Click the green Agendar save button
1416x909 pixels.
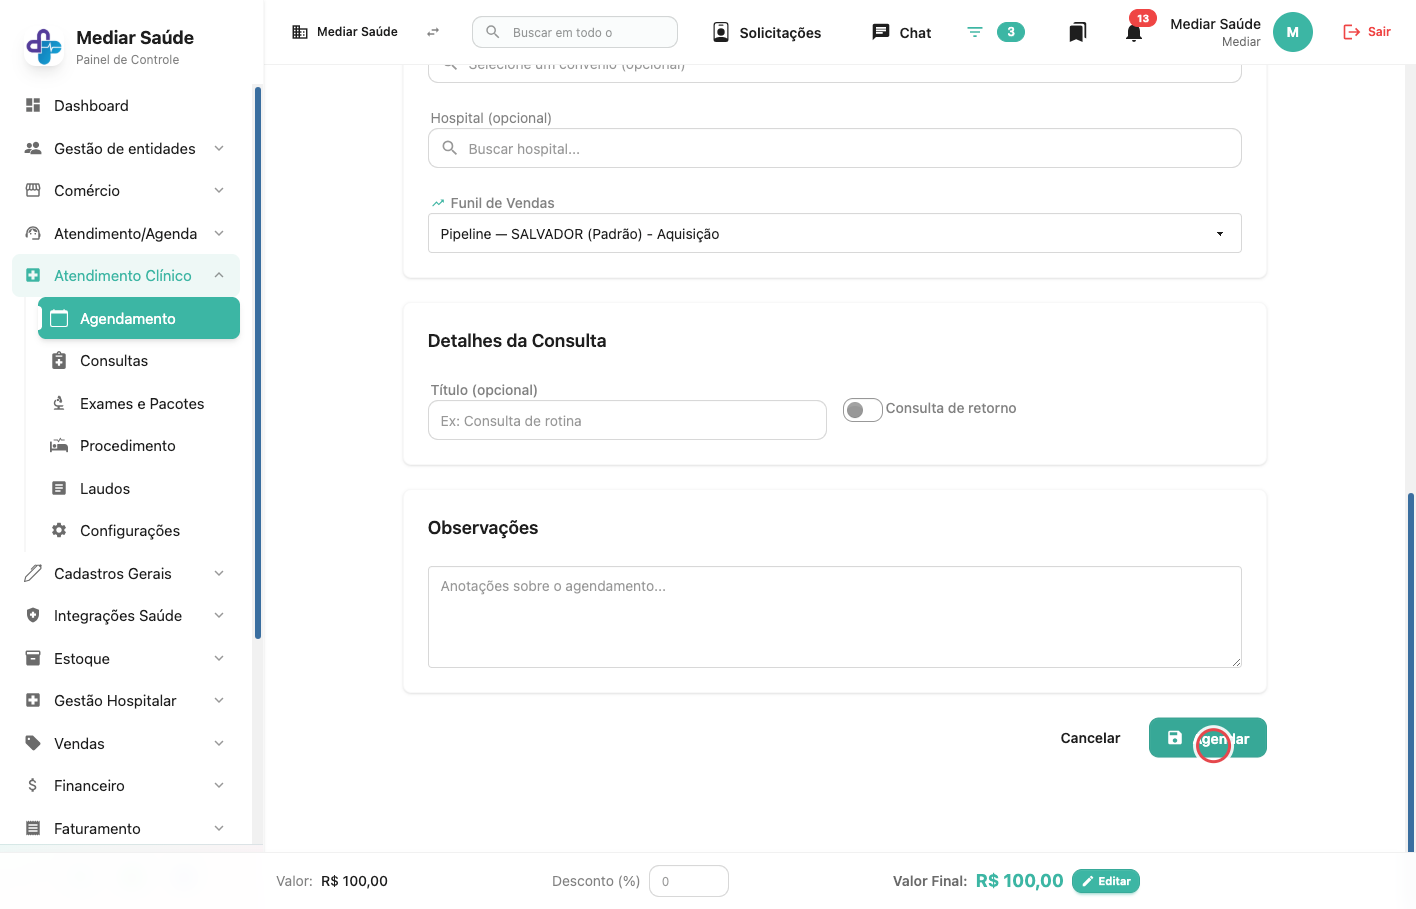[x=1207, y=738]
